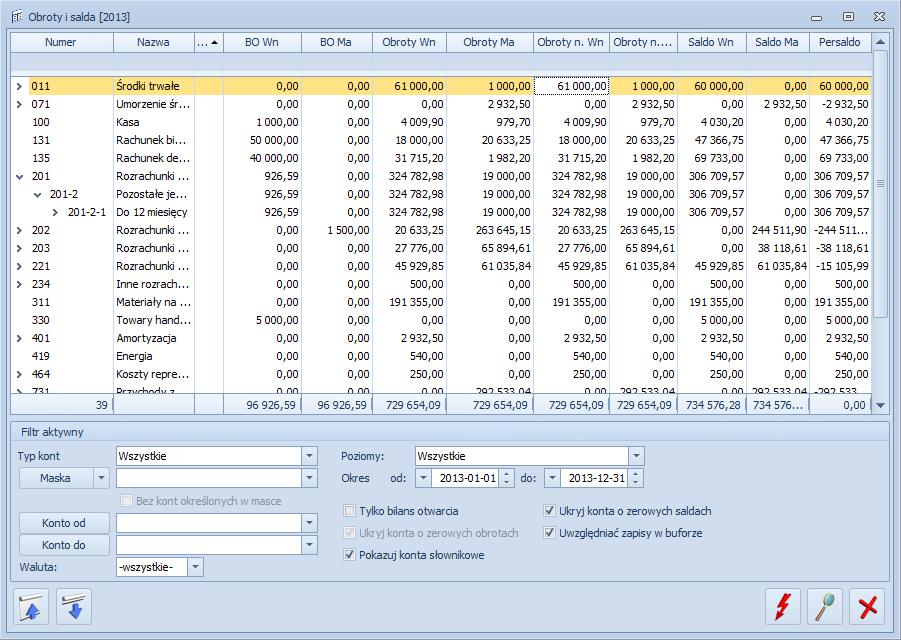Open the Okres od date type dropdown

click(x=423, y=478)
